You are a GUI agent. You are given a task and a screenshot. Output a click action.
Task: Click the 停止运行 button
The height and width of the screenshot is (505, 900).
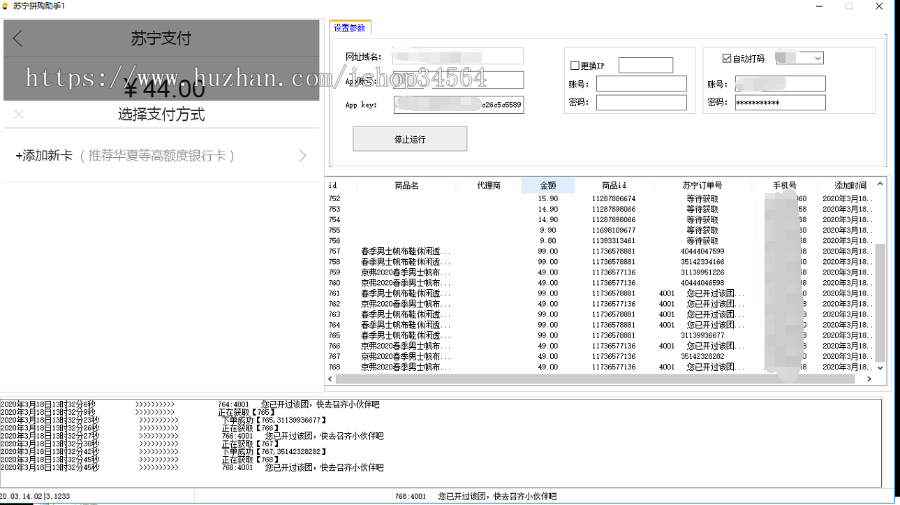pyautogui.click(x=410, y=139)
